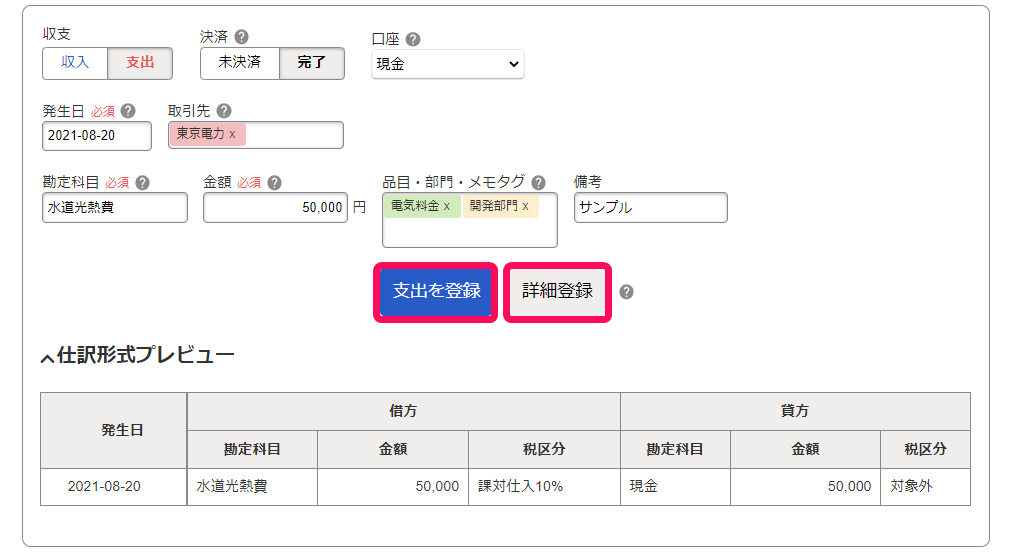
Task: Focus the 備考 remarks field
Action: tap(651, 207)
